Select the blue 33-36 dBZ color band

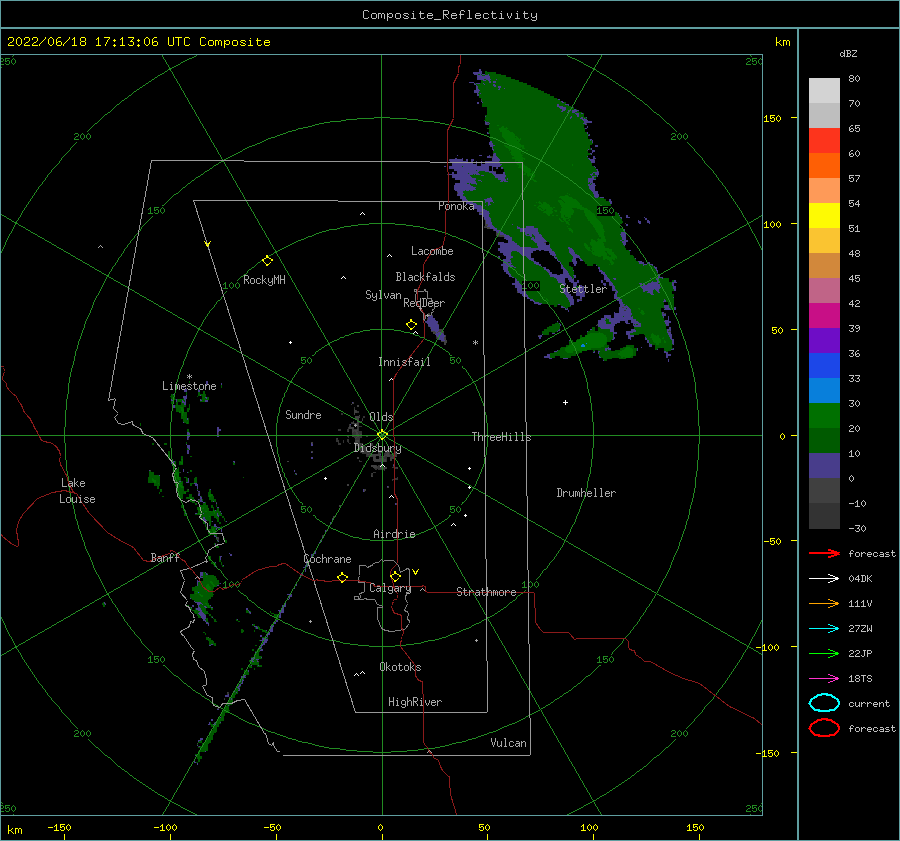824,366
